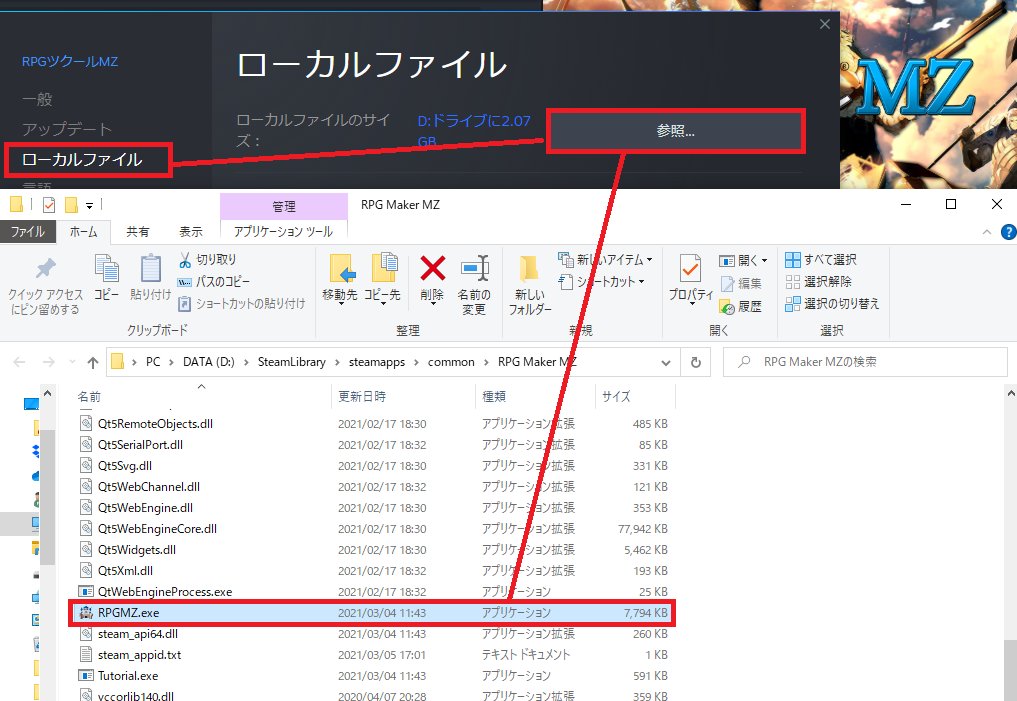Click the file list scroll up arrow
Viewport: 1017px width, 701px height.
pyautogui.click(x=1011, y=393)
